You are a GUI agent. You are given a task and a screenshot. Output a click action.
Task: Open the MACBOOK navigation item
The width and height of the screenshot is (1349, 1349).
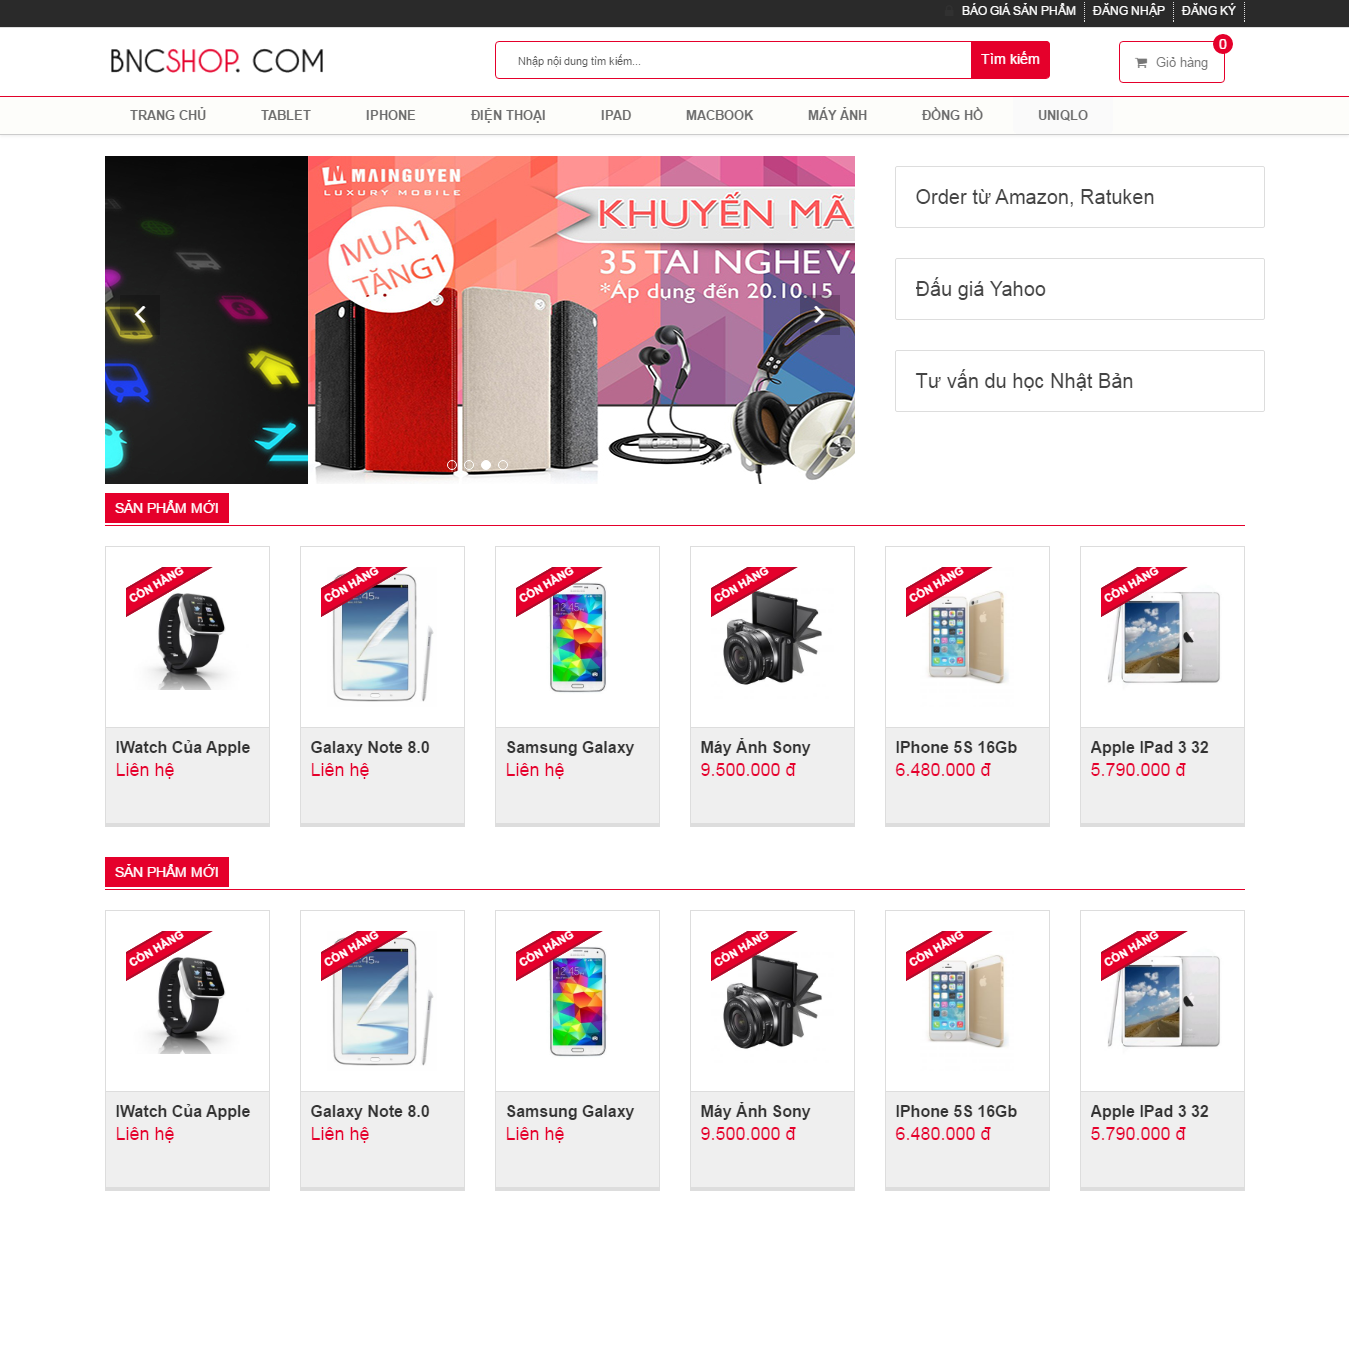pyautogui.click(x=719, y=115)
